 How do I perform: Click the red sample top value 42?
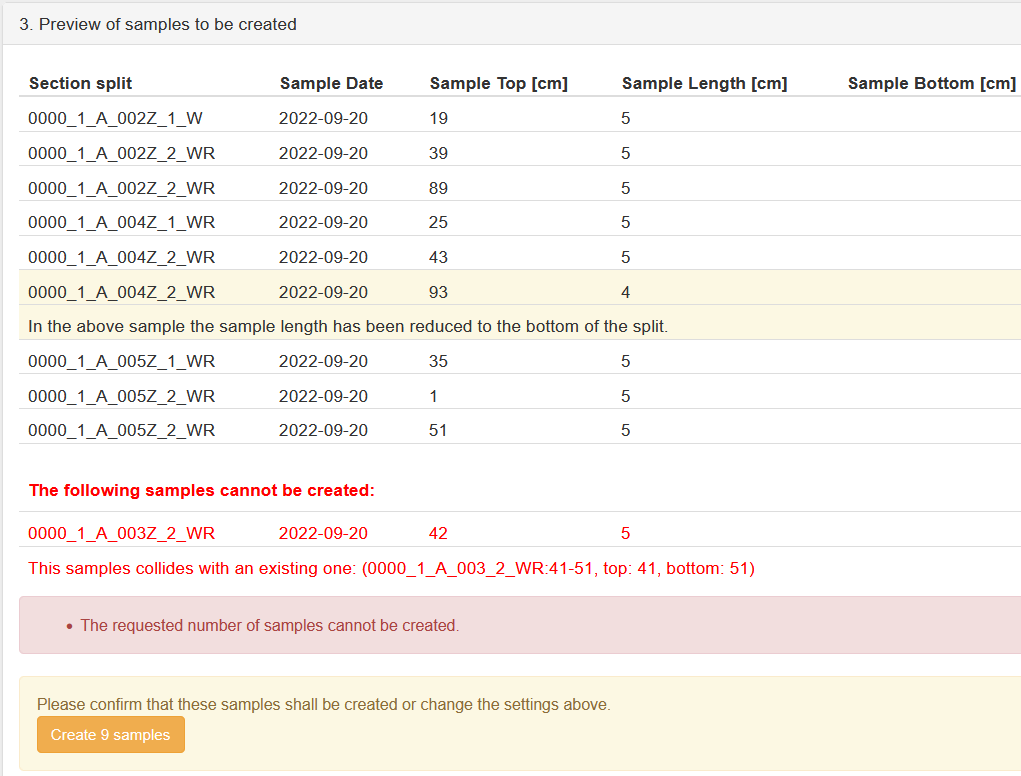(x=438, y=533)
